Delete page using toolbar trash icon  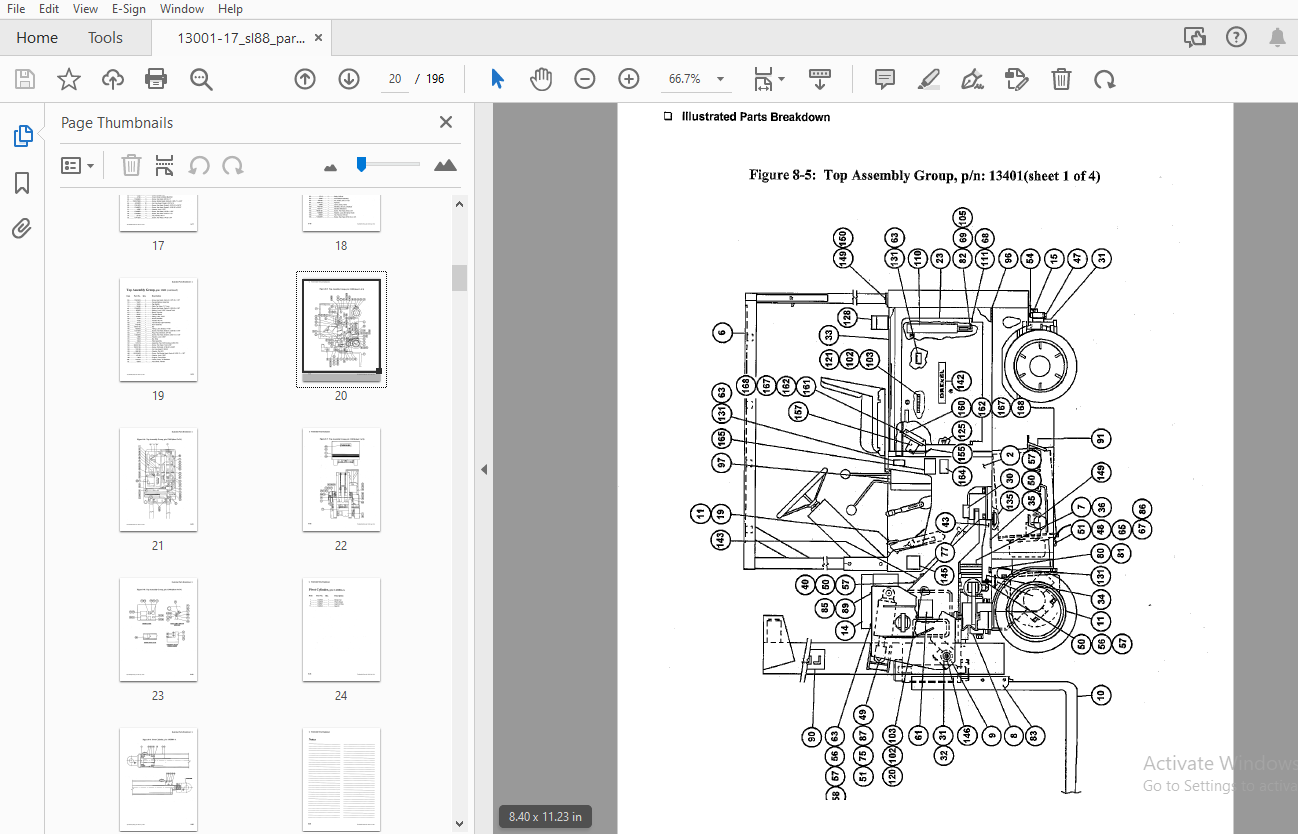(1061, 79)
